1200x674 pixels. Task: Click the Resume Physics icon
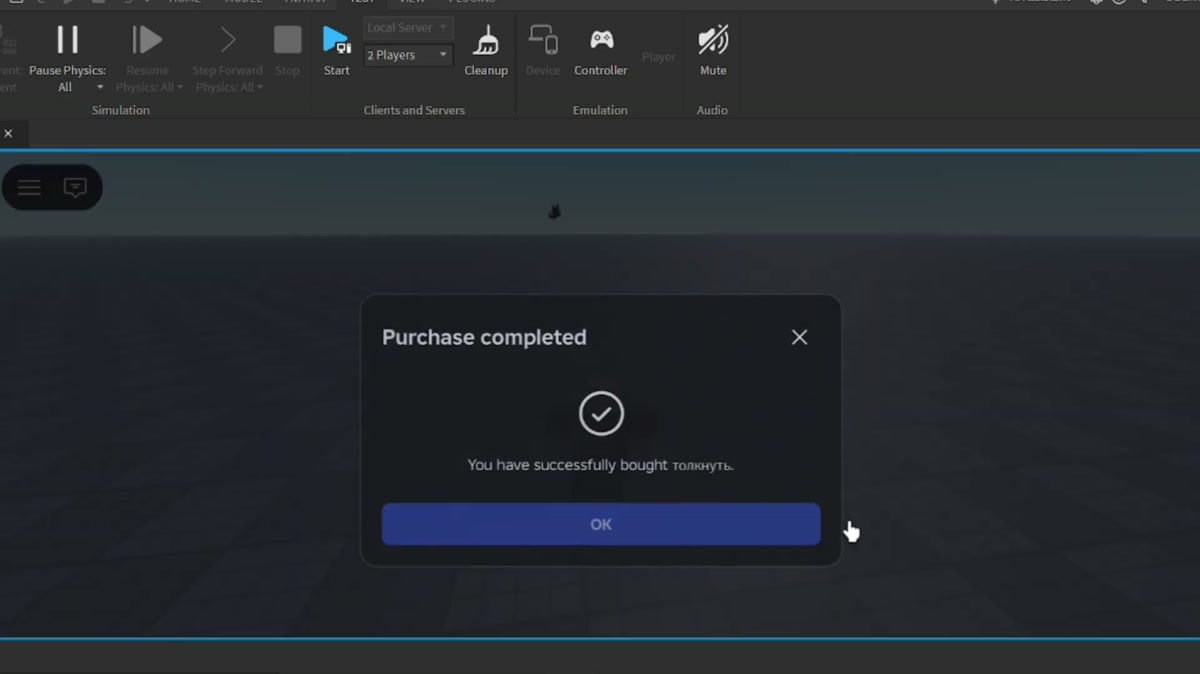click(x=147, y=40)
